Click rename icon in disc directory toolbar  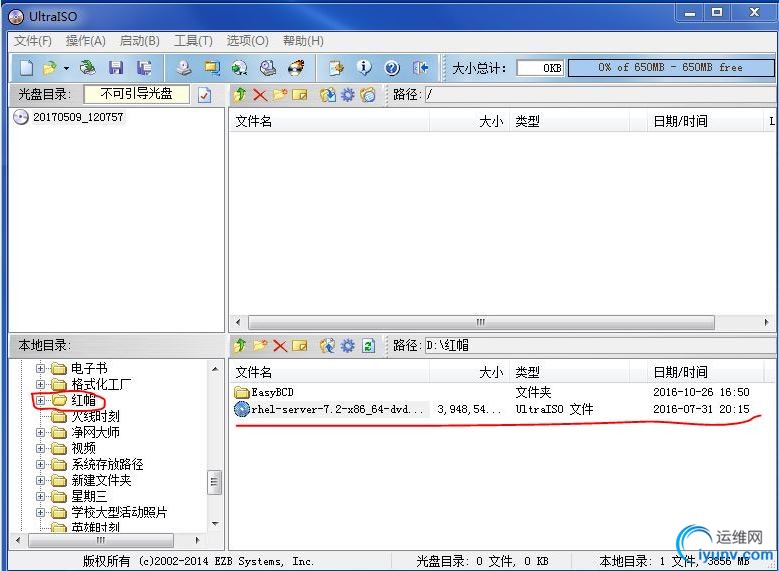tap(300, 94)
